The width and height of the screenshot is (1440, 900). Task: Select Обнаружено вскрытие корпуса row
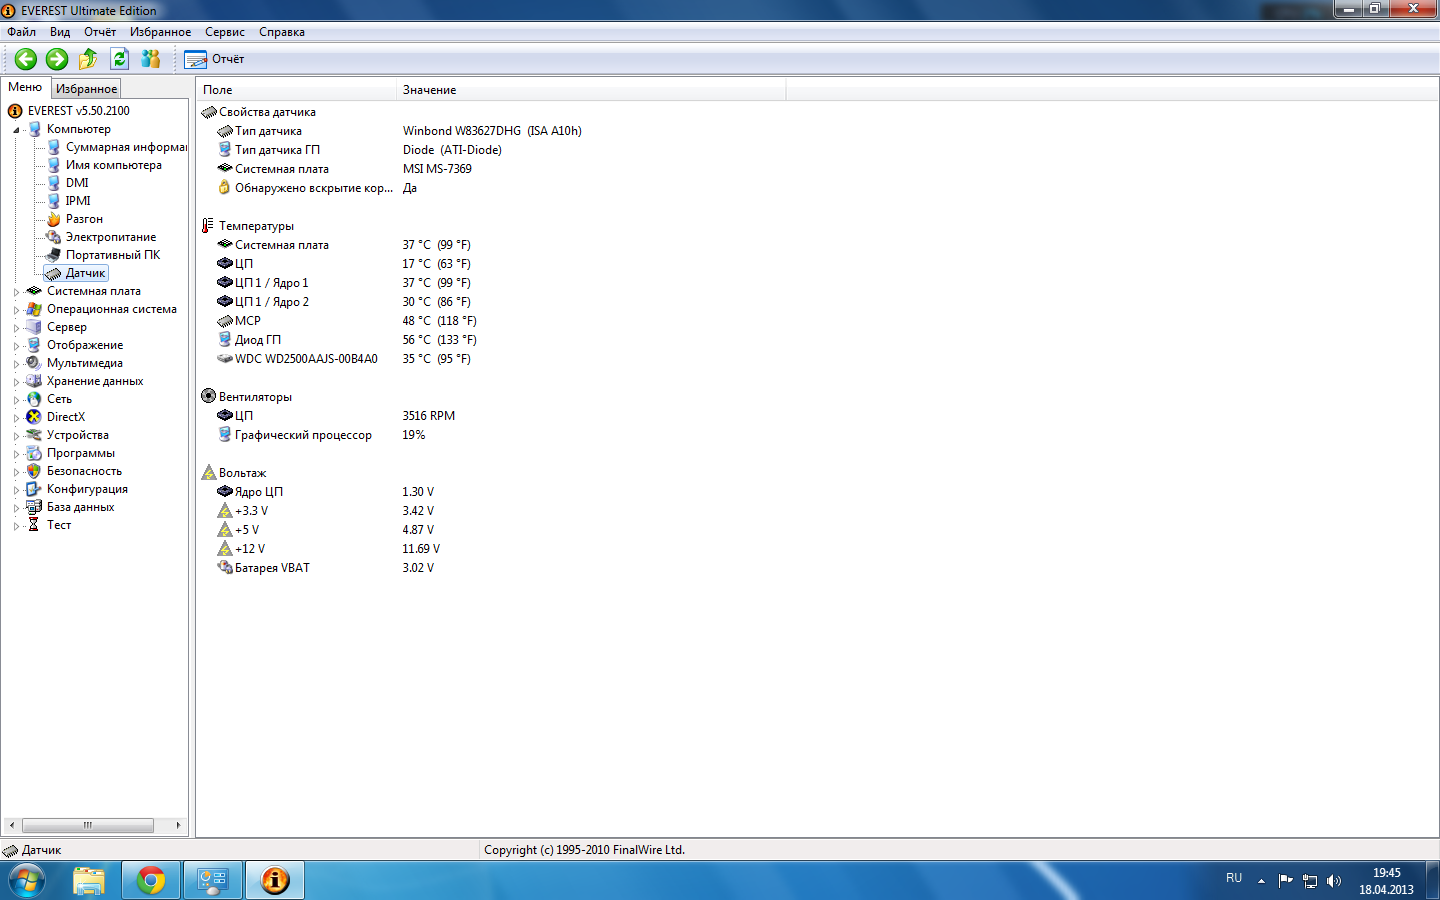point(317,188)
